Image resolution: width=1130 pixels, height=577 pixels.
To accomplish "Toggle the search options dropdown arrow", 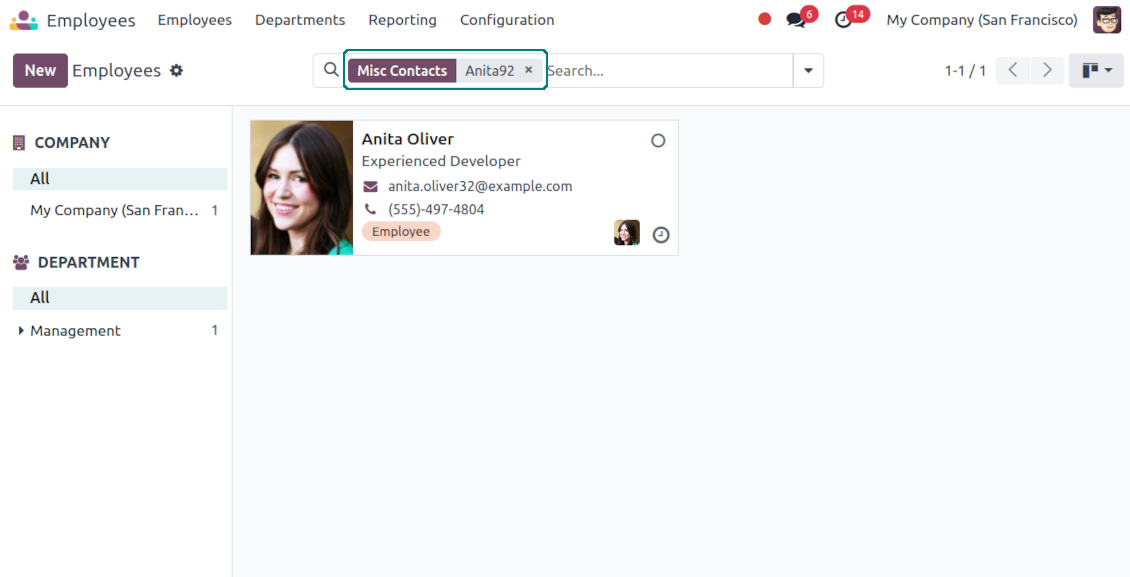I will pos(808,71).
